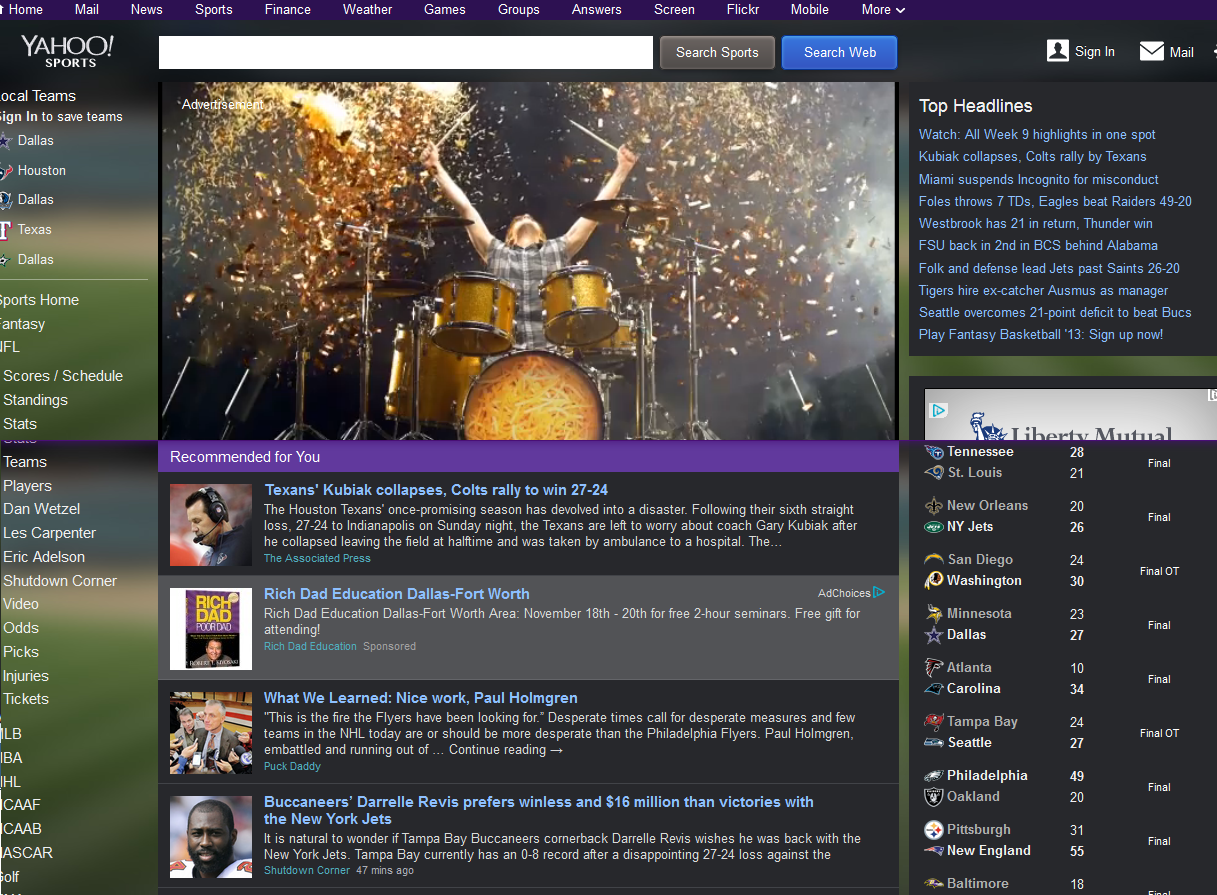This screenshot has height=895, width=1217.
Task: Open Dan Wetzel in the left sidebar
Action: [x=42, y=509]
